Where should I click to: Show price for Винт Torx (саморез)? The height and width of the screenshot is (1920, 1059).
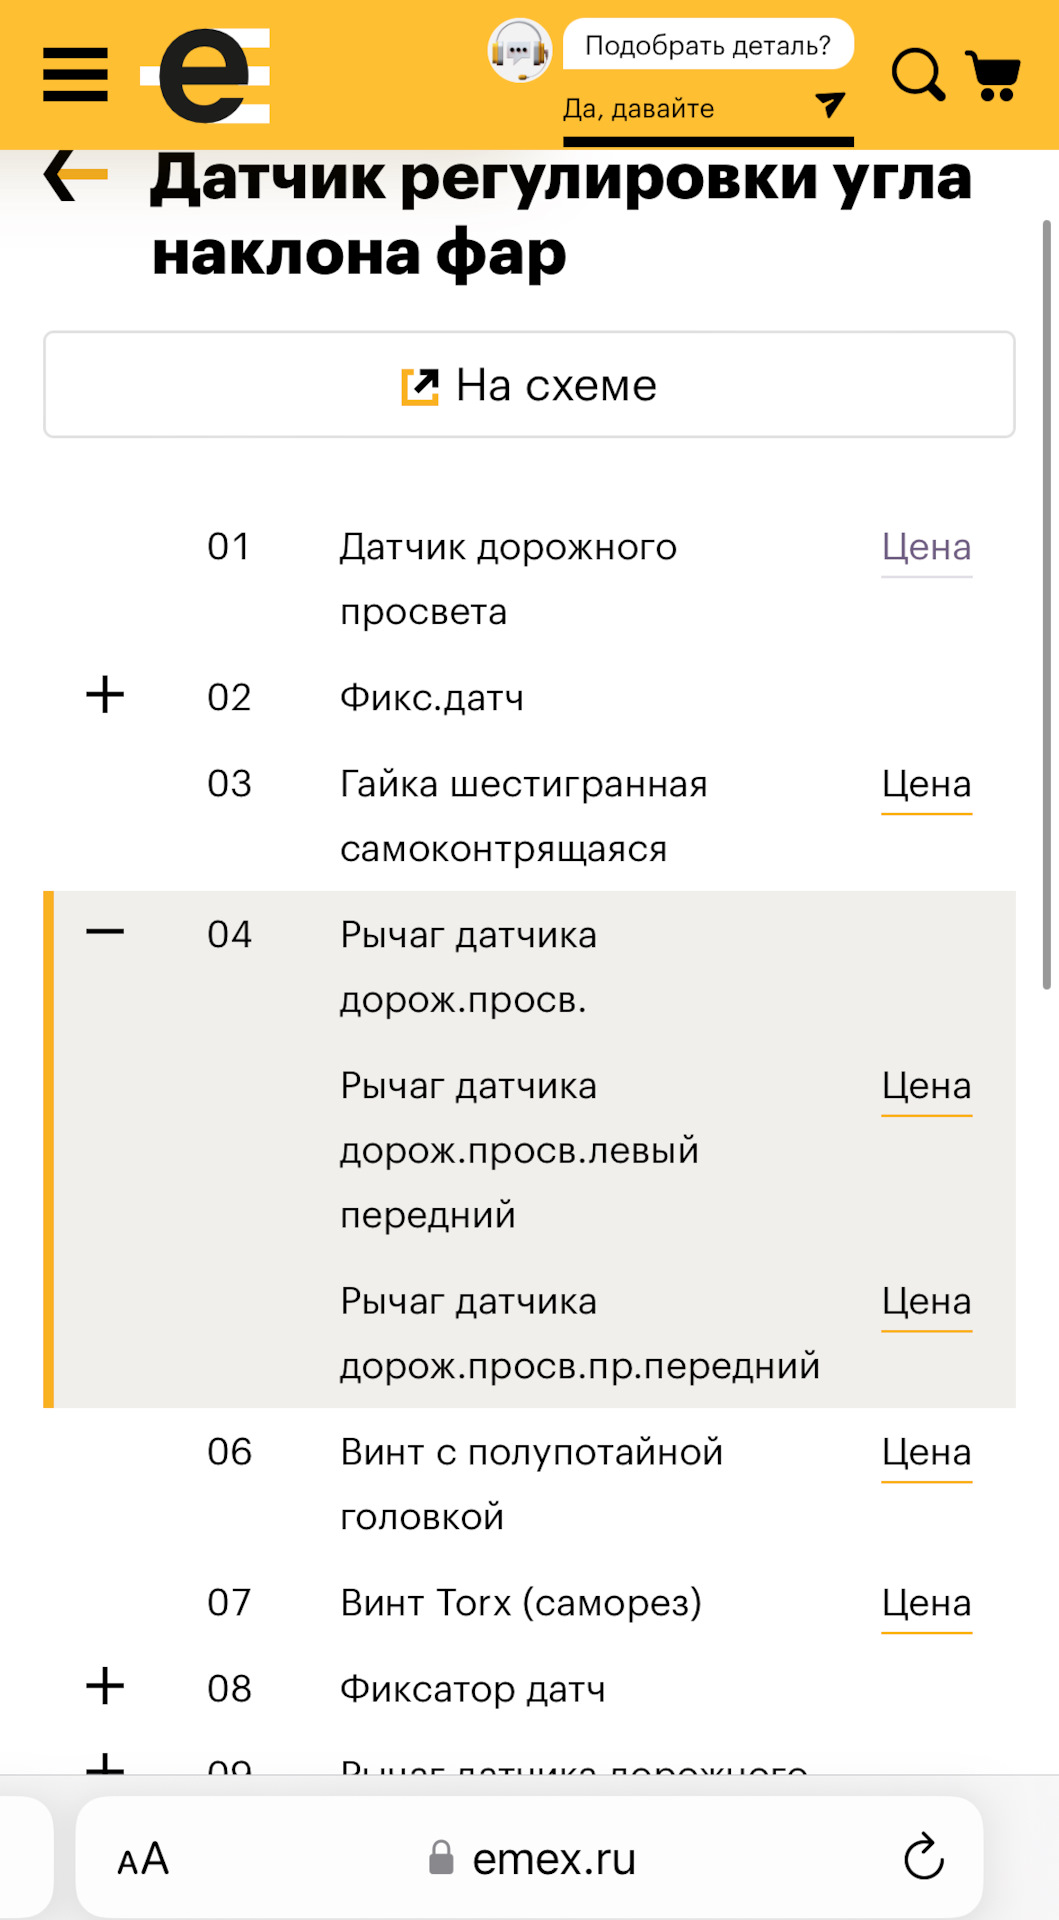[x=926, y=1604]
